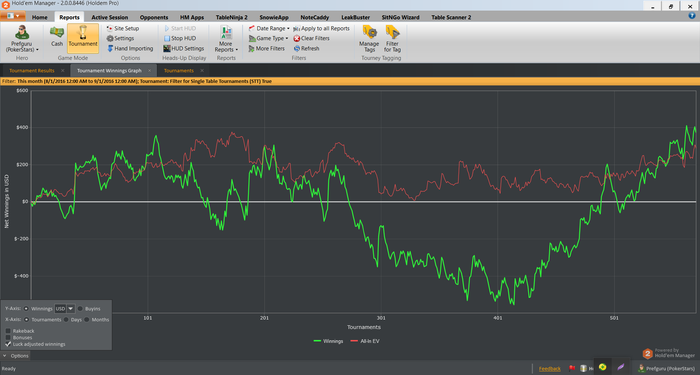This screenshot has width=700, height=375.
Task: Switch to the Home ribbon tab
Action: click(x=39, y=17)
